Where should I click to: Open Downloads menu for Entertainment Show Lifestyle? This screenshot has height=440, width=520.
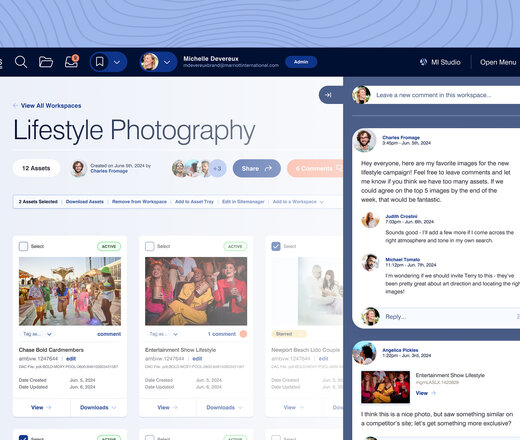coord(225,407)
